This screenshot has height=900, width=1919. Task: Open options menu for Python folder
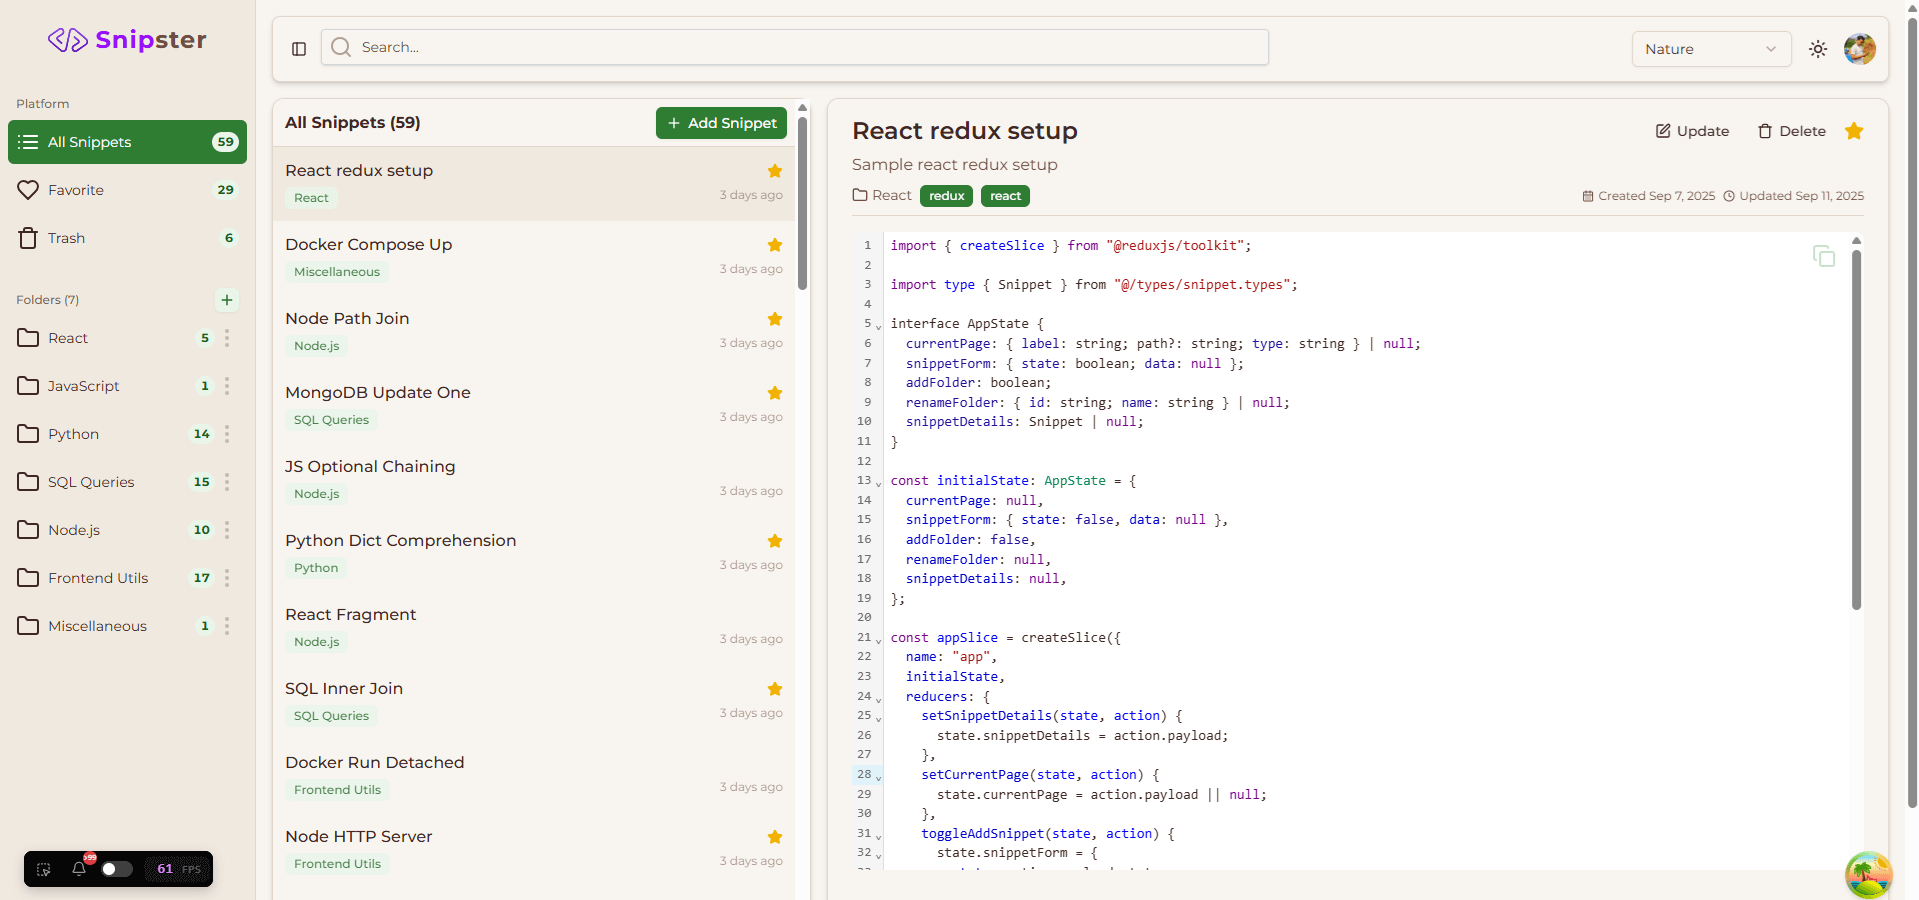click(x=227, y=434)
